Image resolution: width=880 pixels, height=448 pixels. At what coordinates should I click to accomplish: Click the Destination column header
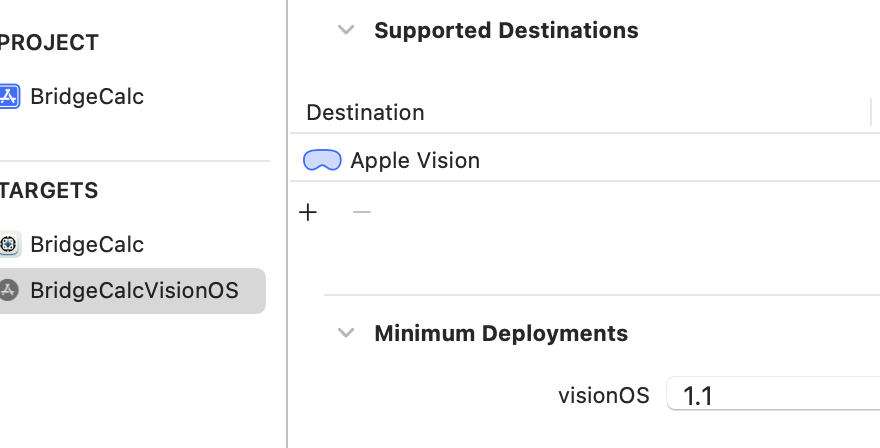(365, 112)
